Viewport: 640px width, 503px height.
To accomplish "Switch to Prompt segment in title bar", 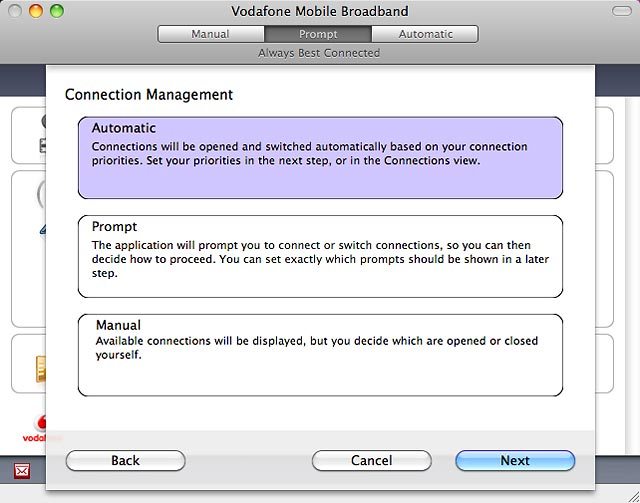I will point(318,34).
